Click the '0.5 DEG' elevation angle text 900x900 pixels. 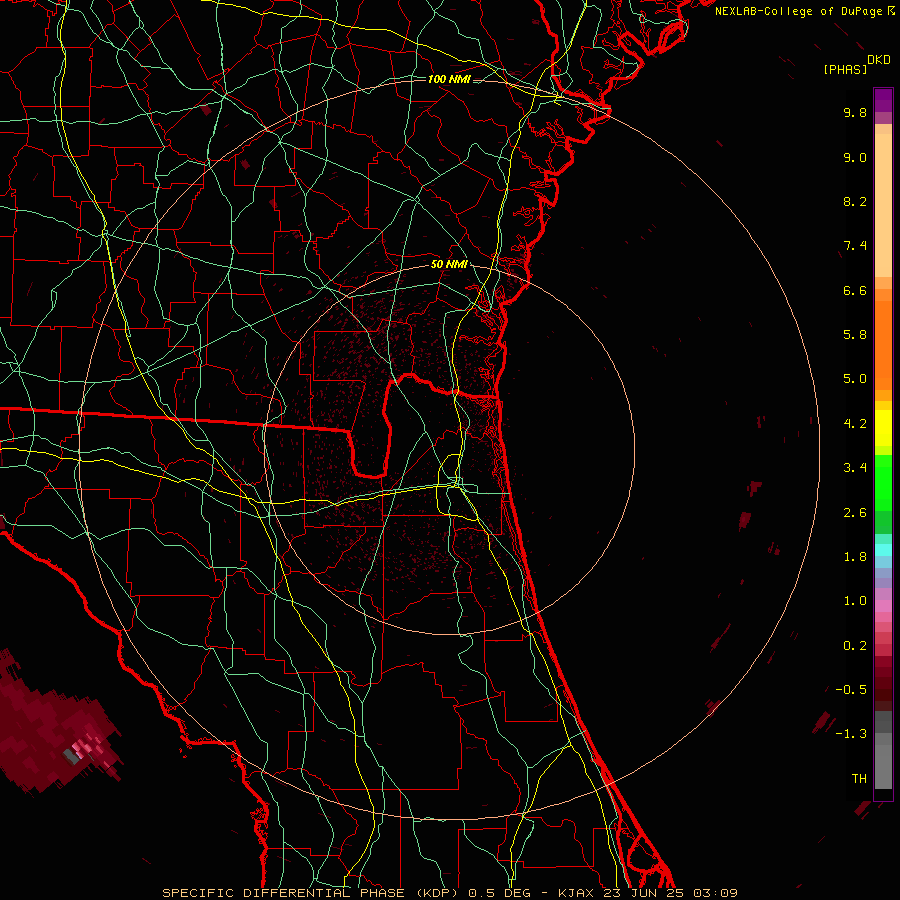(503, 893)
